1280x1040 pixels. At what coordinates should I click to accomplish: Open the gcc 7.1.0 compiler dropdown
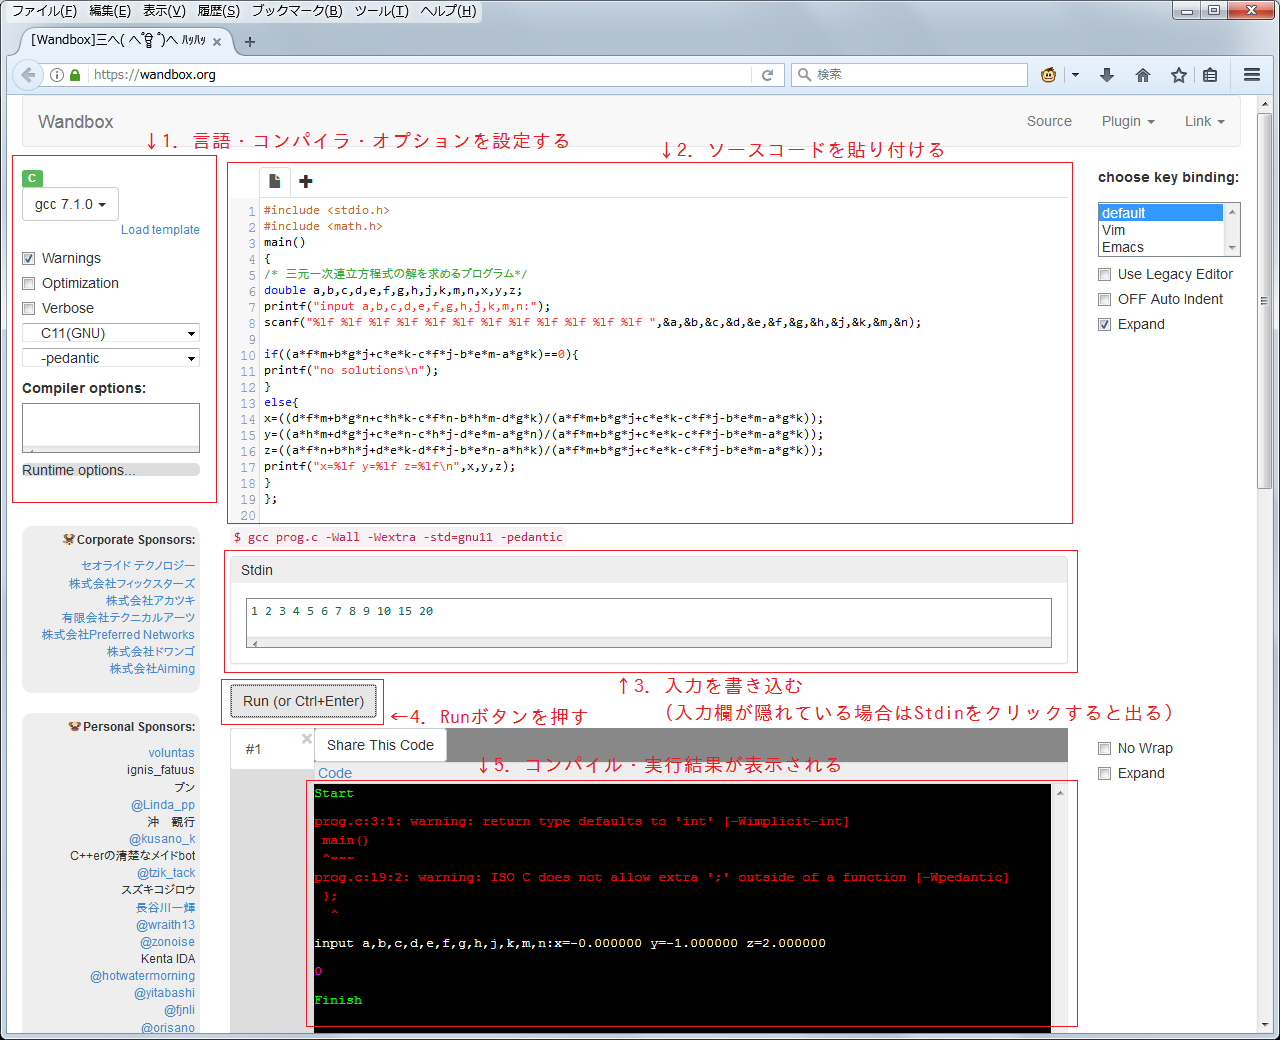pos(70,204)
